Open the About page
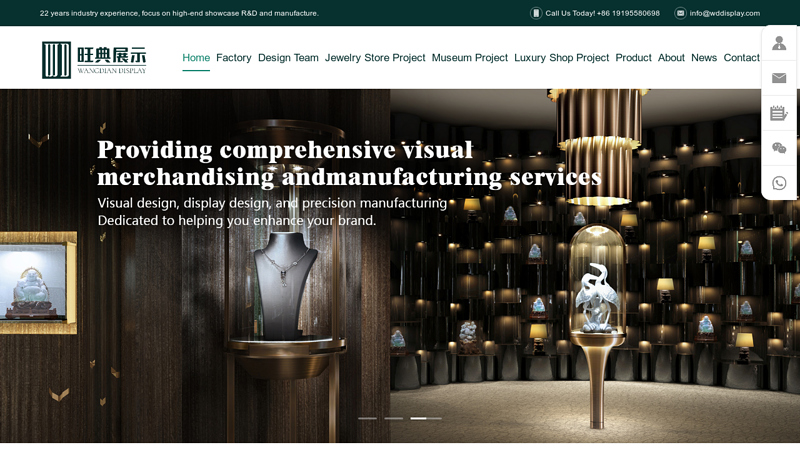Image resolution: width=800 pixels, height=450 pixels. coord(671,58)
